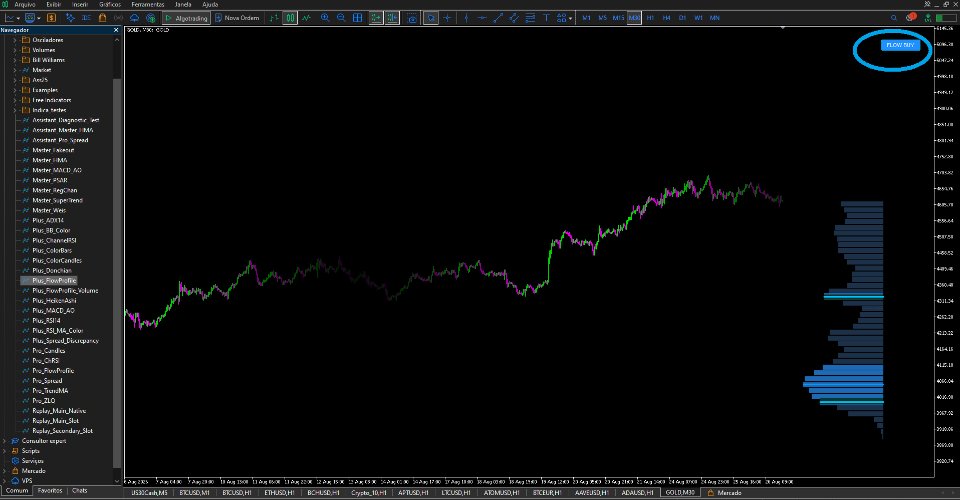Click the screenshot camera icon

413,18
